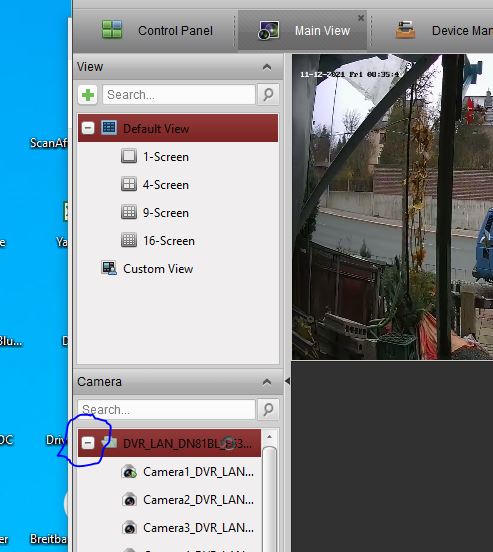Hide the left sidebar with arrow handle
The image size is (493, 552).
pos(287,381)
